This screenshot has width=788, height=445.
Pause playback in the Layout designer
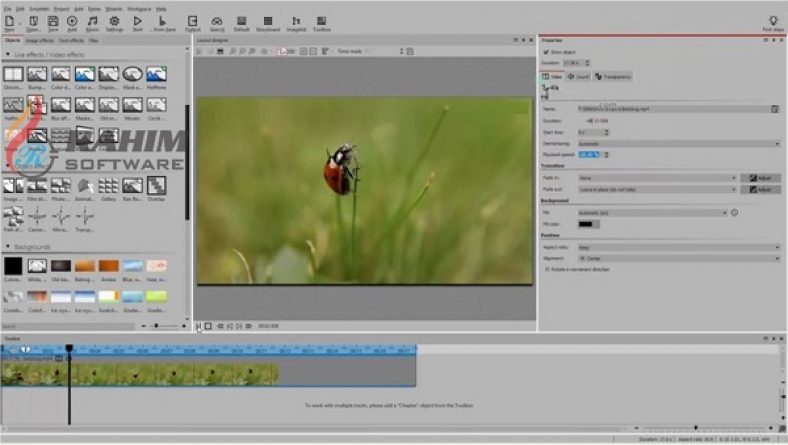coord(198,325)
